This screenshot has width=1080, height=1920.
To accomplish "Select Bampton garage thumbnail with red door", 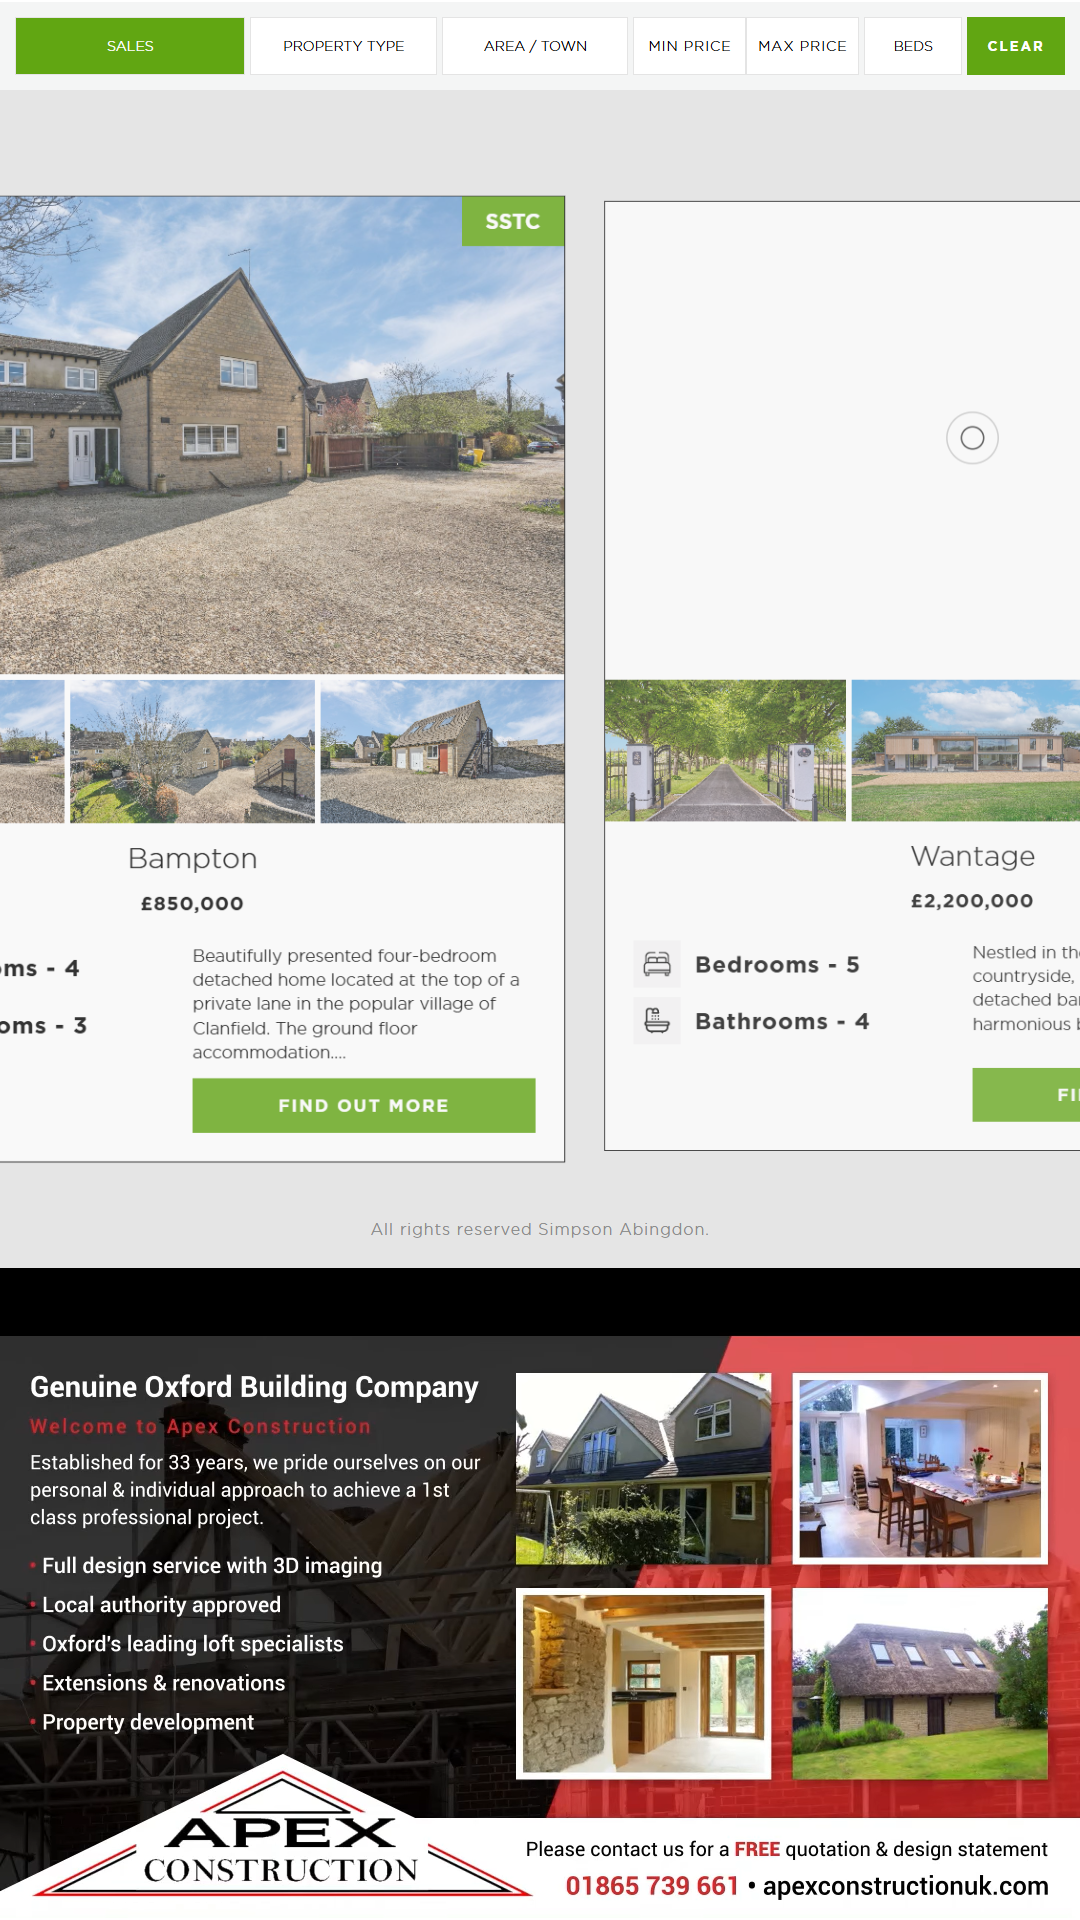I will tap(442, 751).
